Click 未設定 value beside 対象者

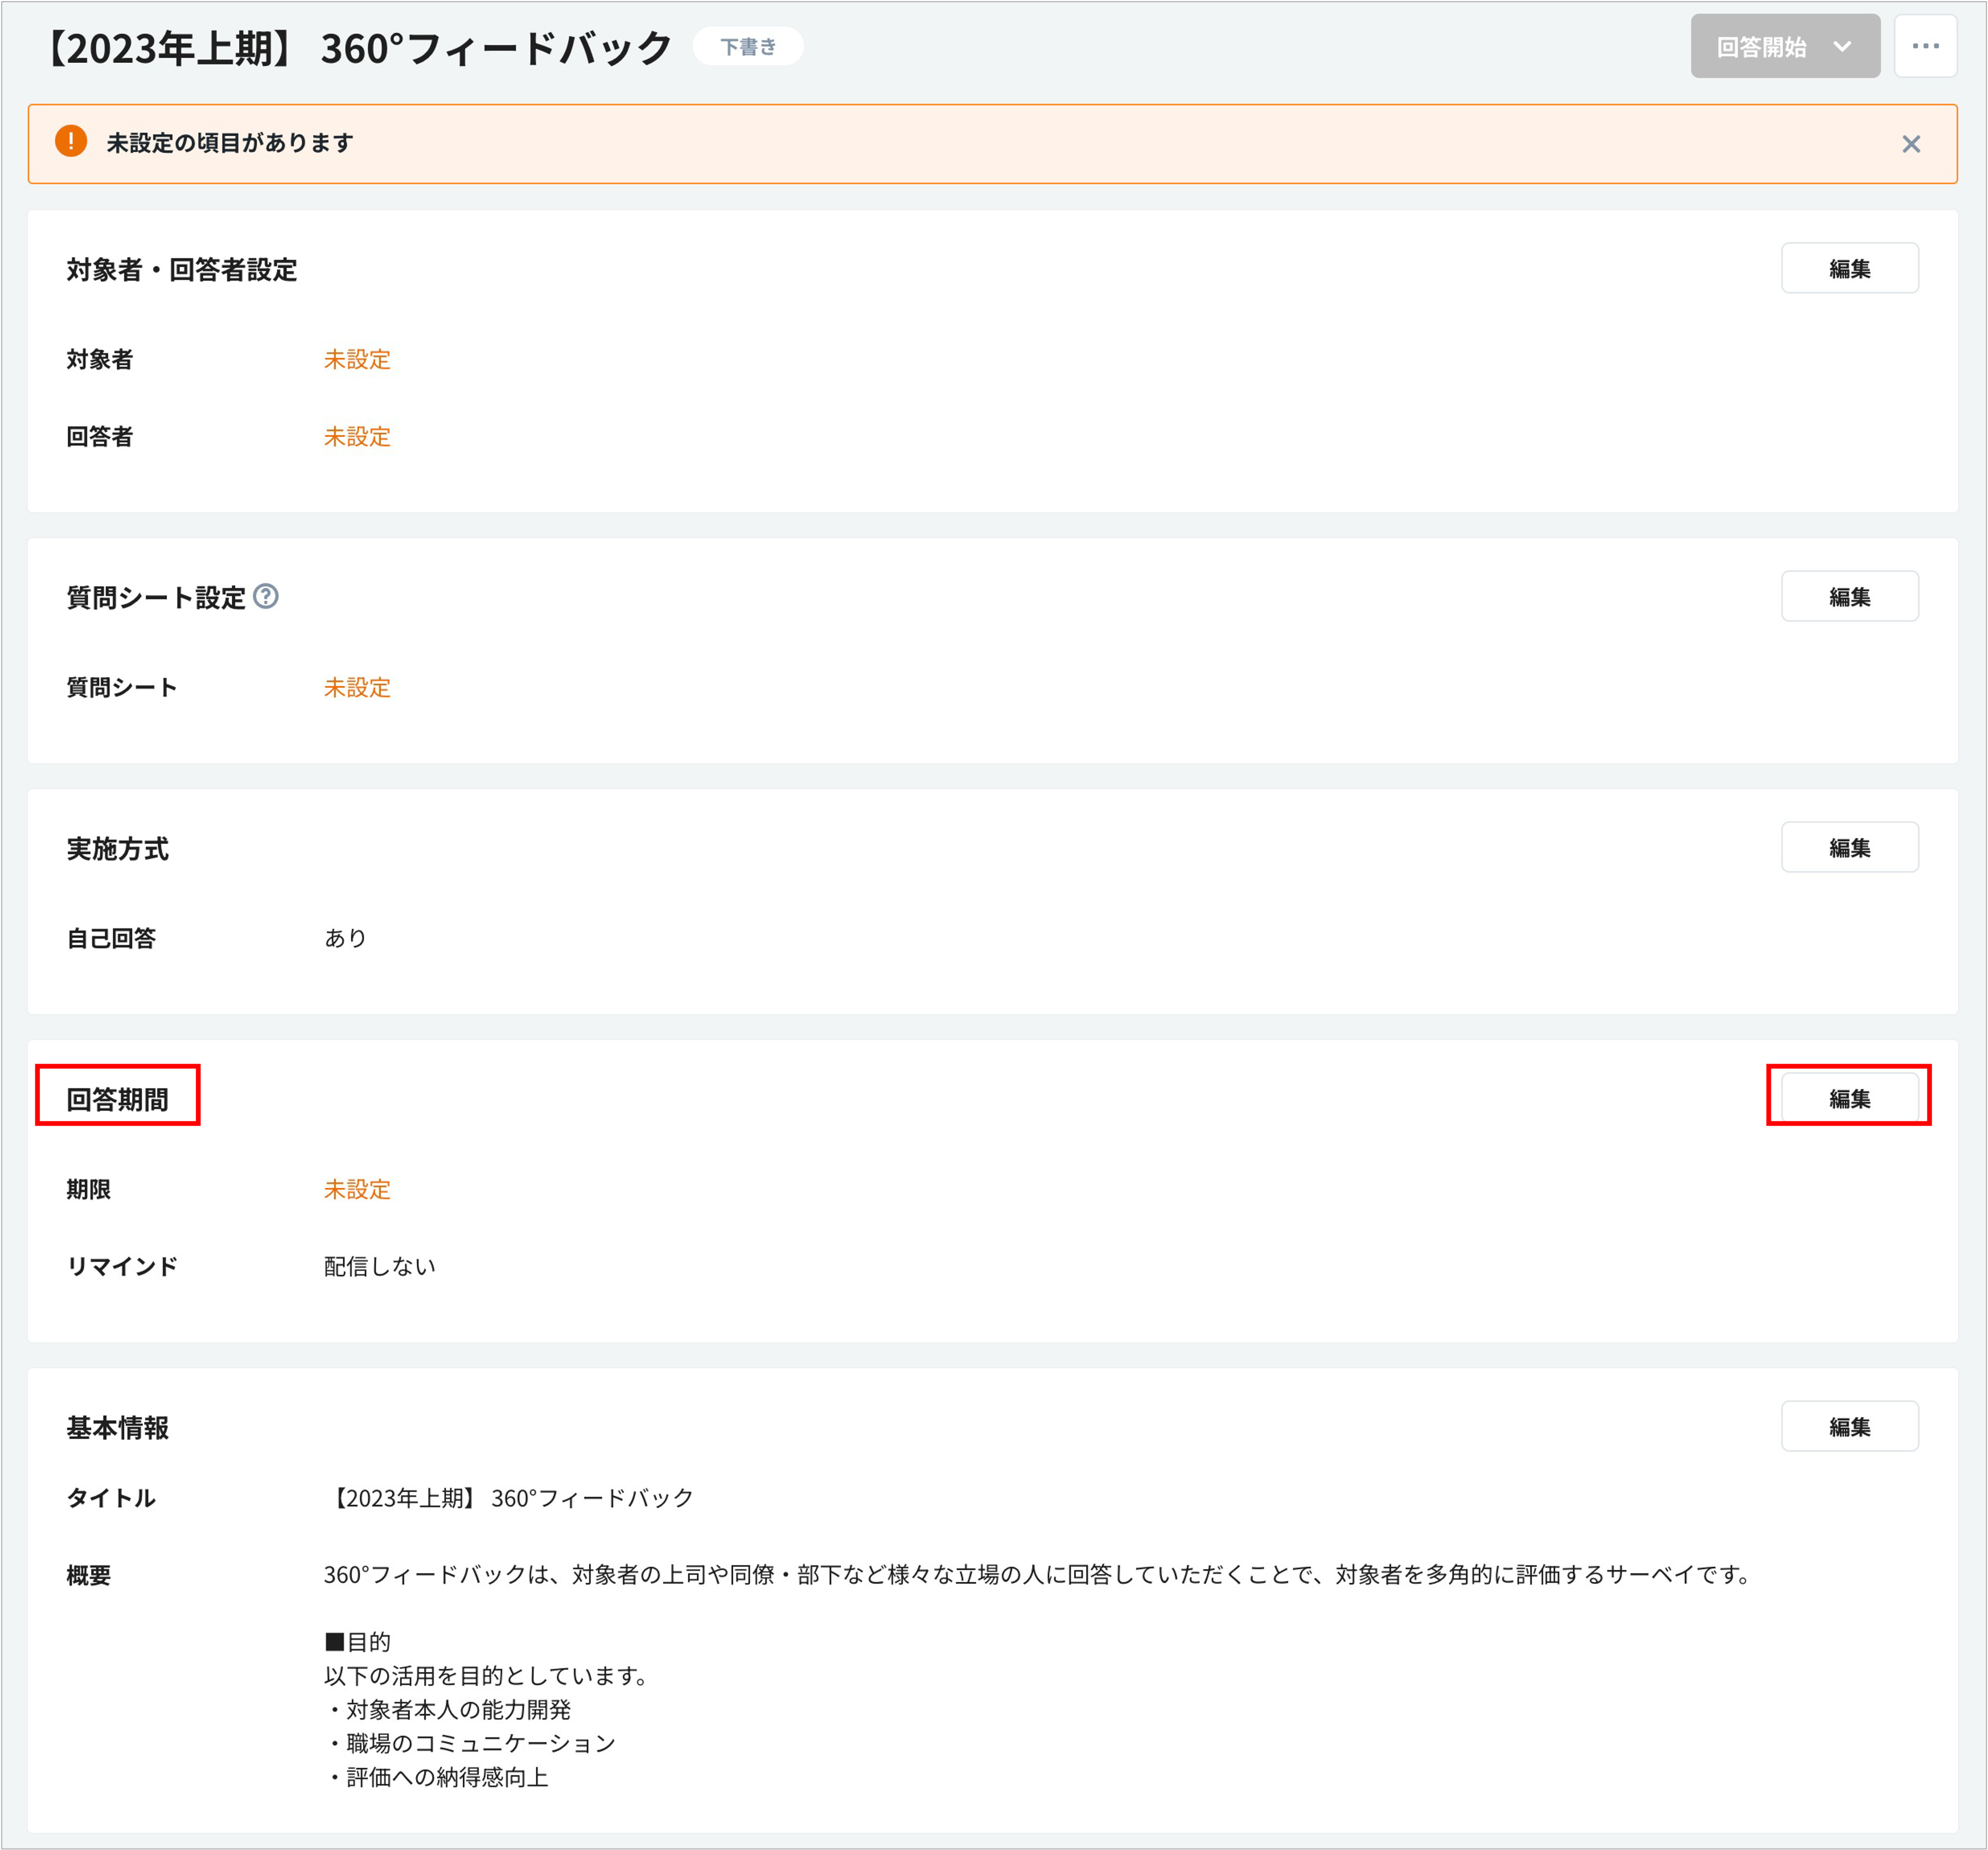(357, 359)
